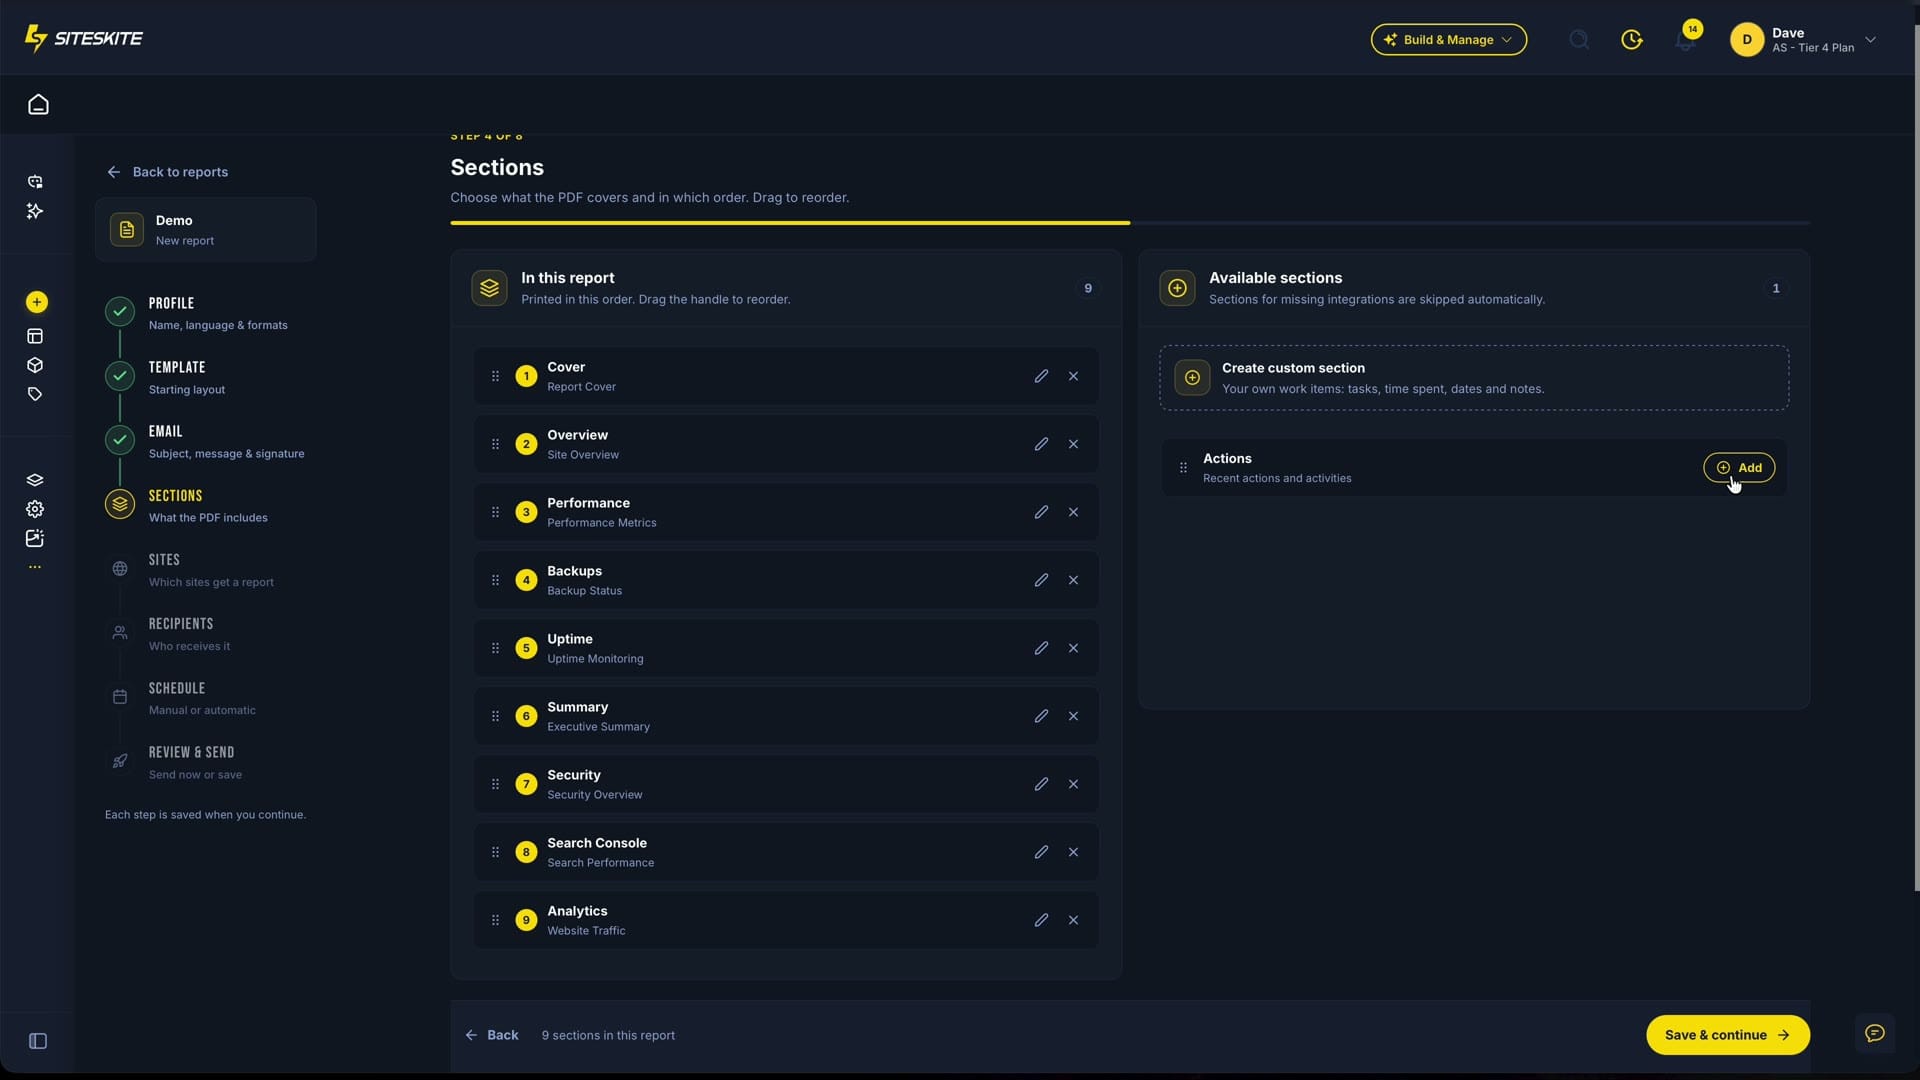Viewport: 1920px width, 1080px height.
Task: Open the settings gear in sidebar
Action: [35, 509]
